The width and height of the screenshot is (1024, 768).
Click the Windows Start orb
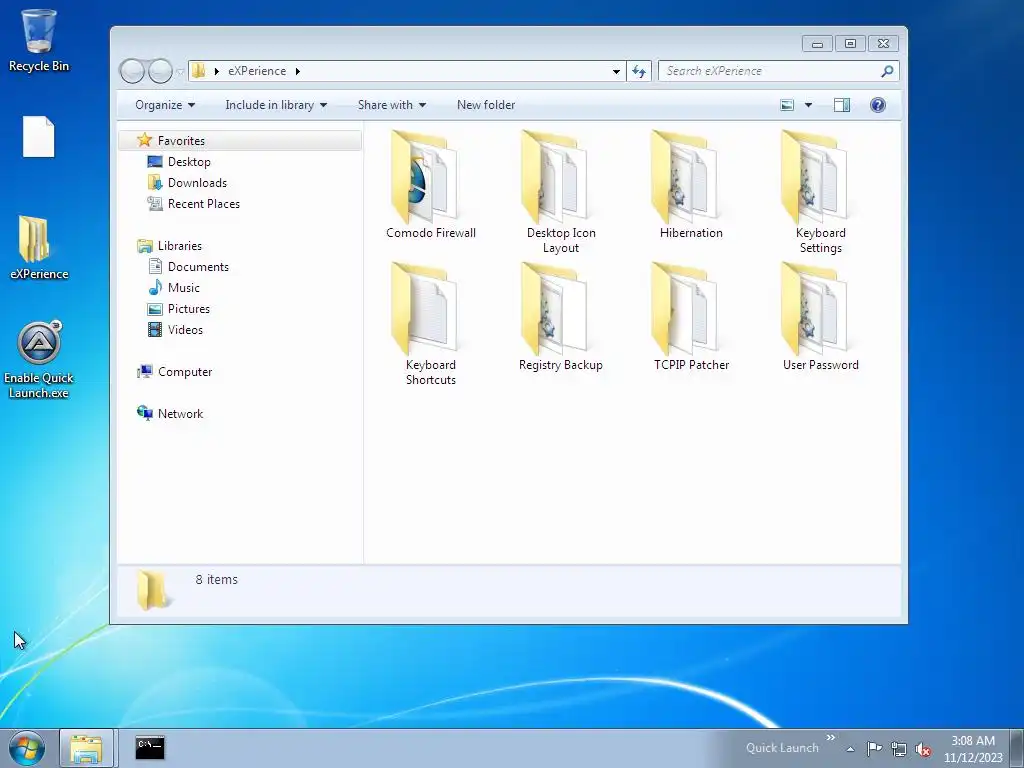tap(27, 748)
